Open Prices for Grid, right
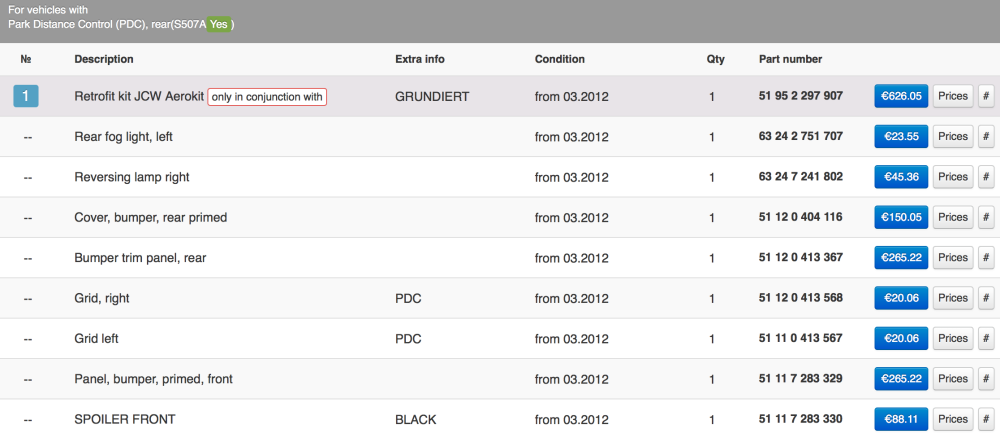 point(953,298)
